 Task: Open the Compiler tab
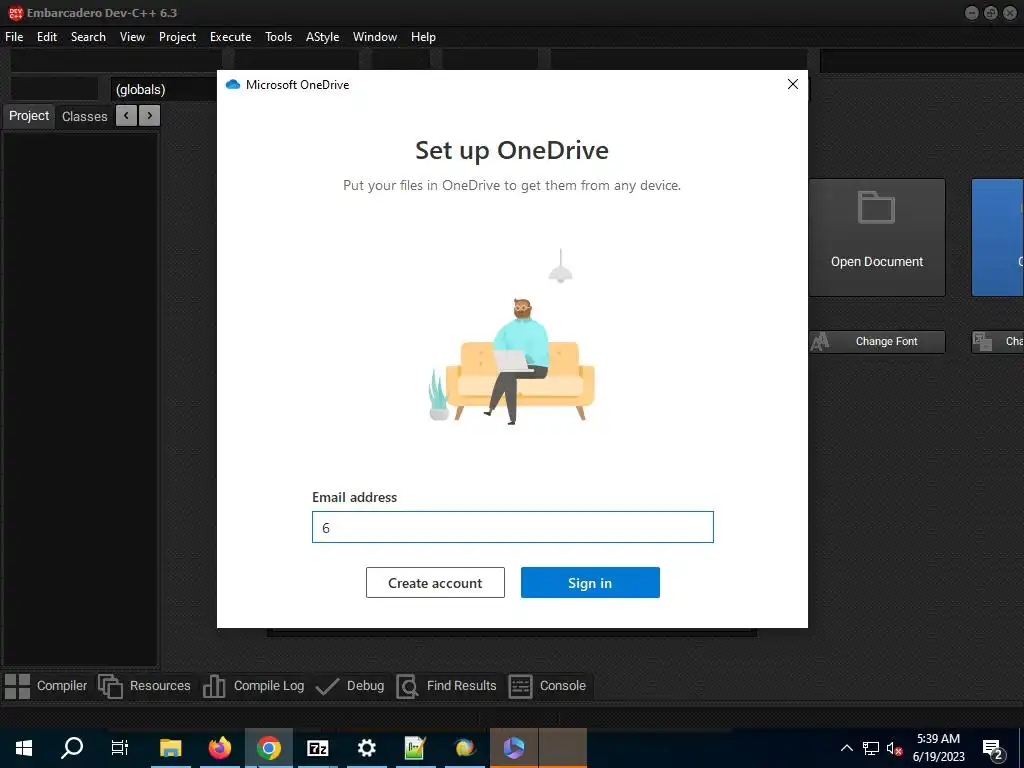point(46,686)
